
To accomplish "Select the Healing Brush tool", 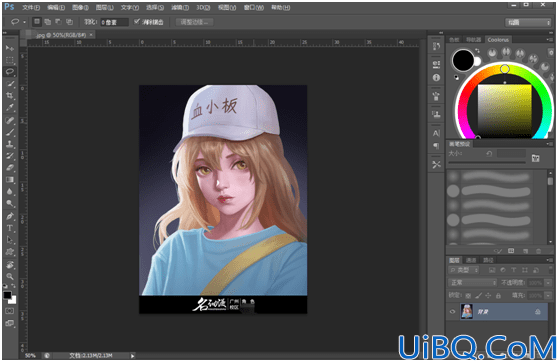I will pyautogui.click(x=10, y=120).
